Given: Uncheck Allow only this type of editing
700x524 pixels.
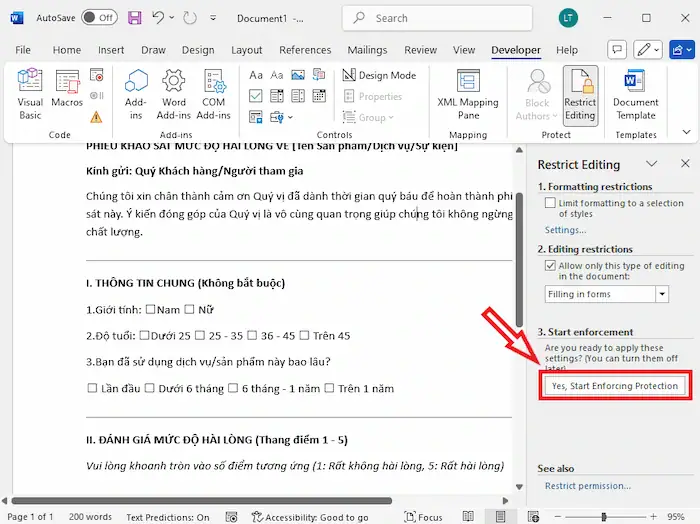Looking at the screenshot, I should coord(550,266).
